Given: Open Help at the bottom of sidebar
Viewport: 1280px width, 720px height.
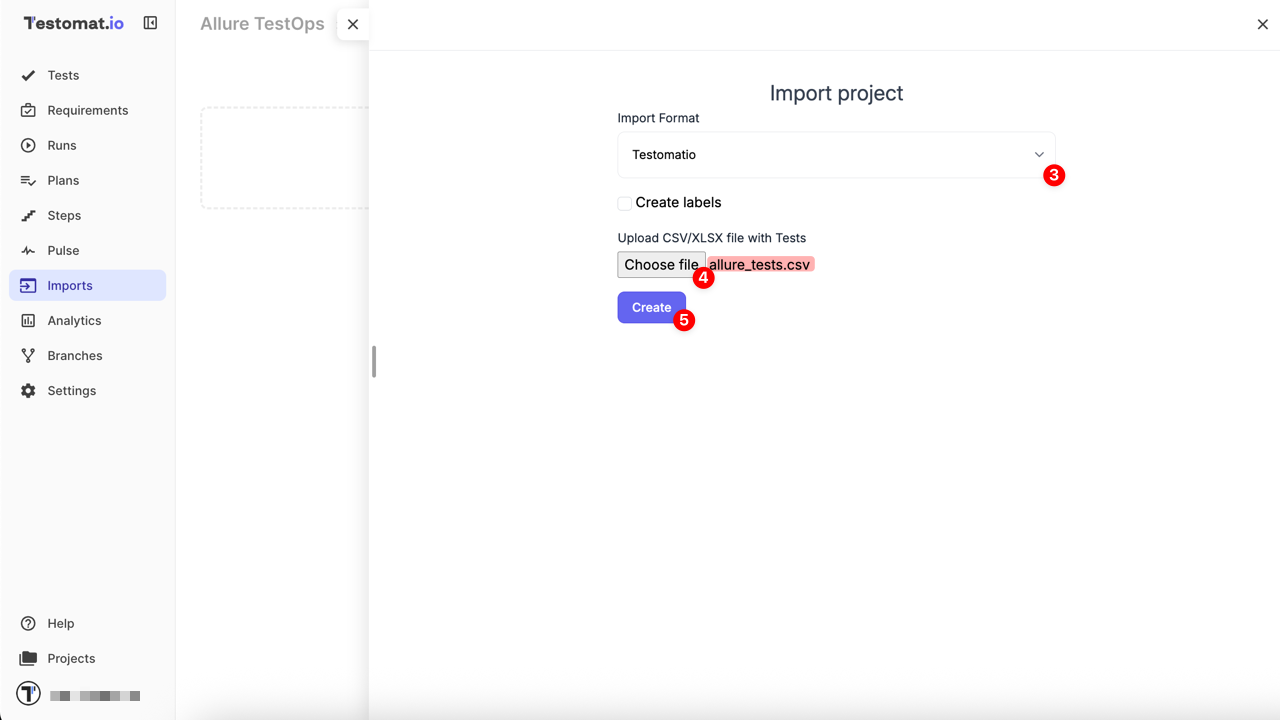Looking at the screenshot, I should [60, 623].
